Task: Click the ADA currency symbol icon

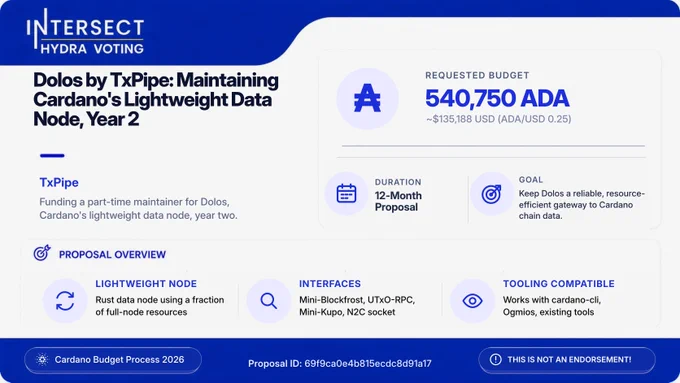Action: click(367, 98)
